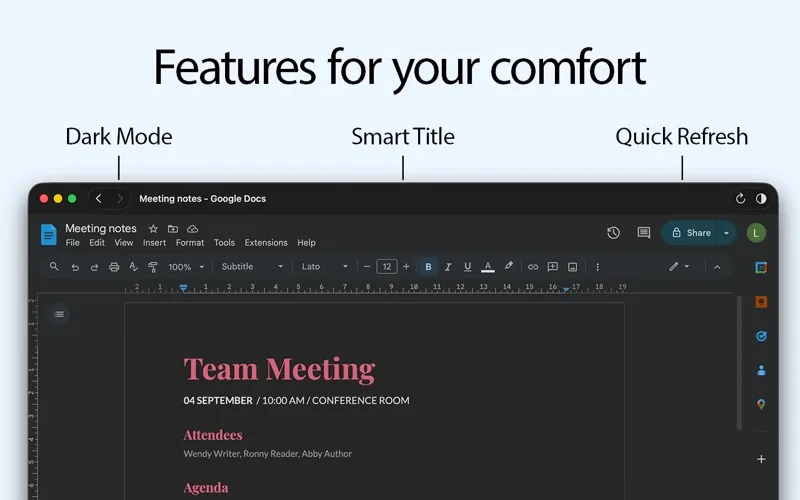Click the paint format roller icon
This screenshot has height=500, width=800.
pos(153,267)
